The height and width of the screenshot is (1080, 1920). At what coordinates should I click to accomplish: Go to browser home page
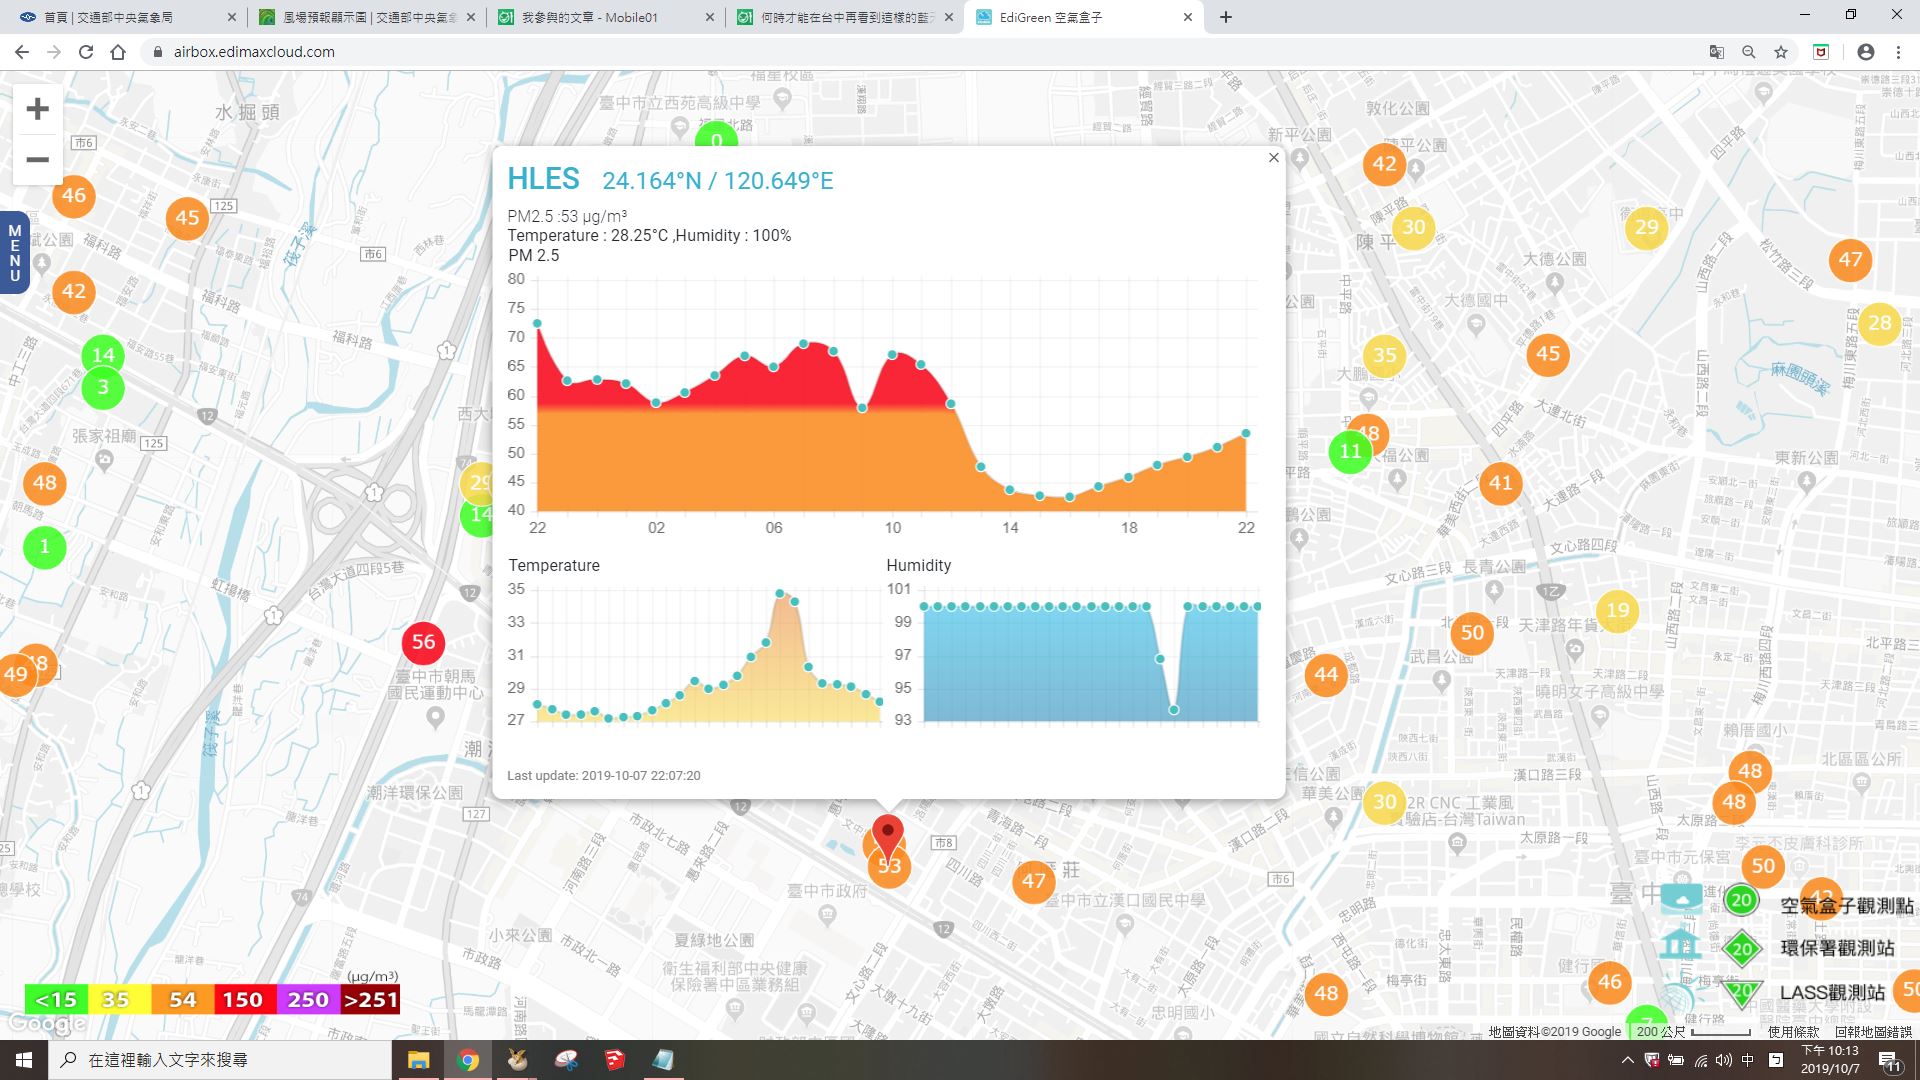coord(118,52)
